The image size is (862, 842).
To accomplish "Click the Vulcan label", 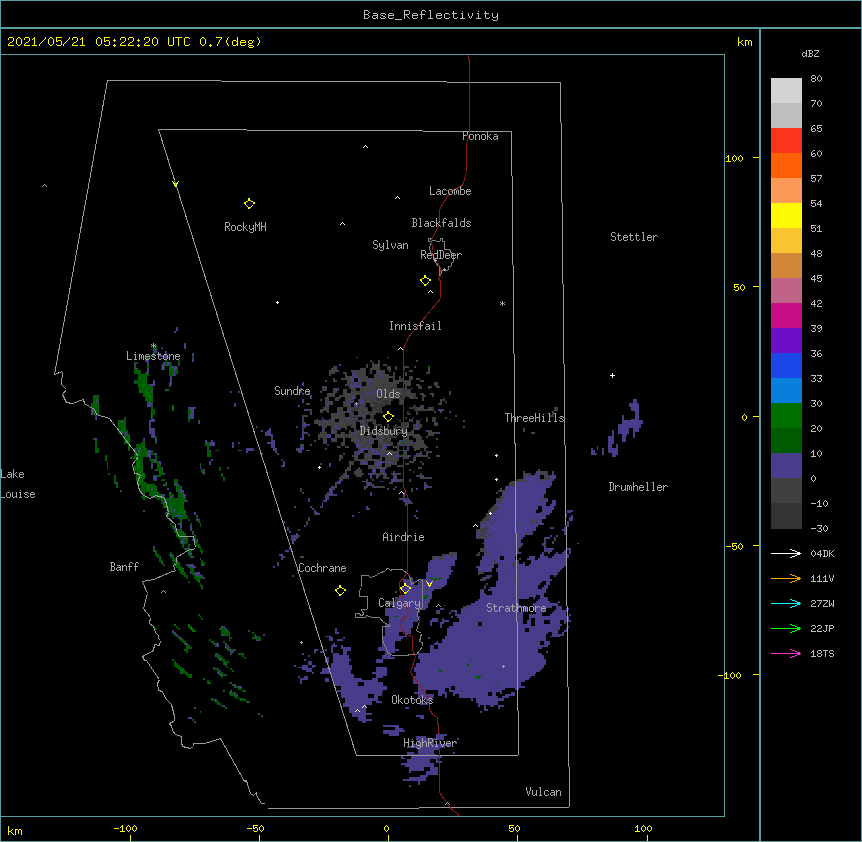I will coord(543,792).
